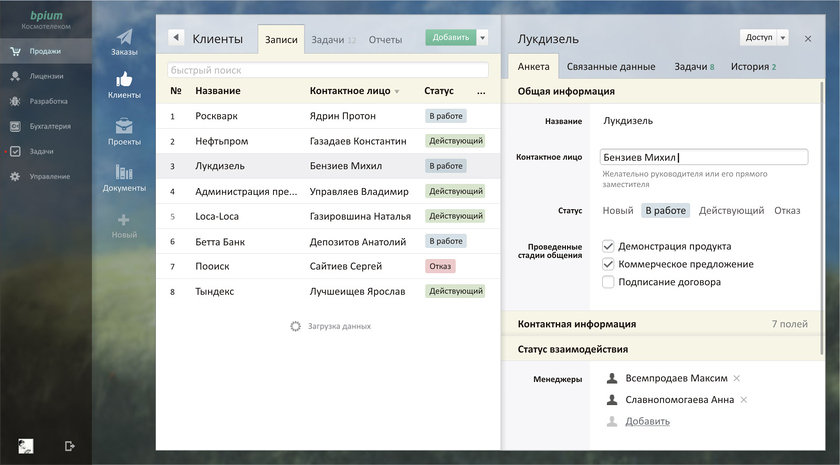
Task: Click the back arrow beside Клиенты
Action: tap(176, 38)
